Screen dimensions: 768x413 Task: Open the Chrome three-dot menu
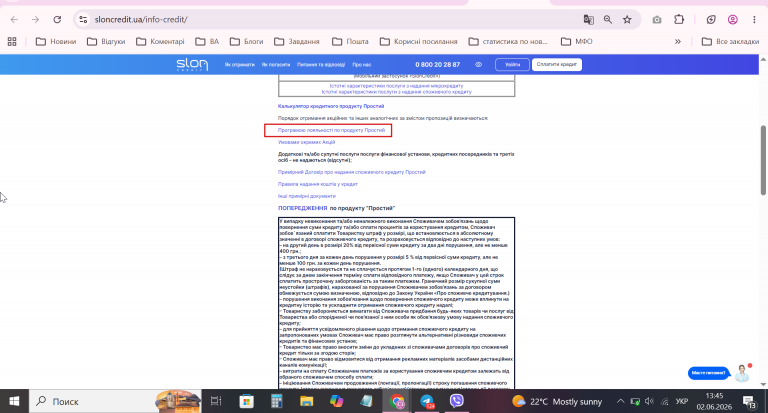[x=754, y=20]
